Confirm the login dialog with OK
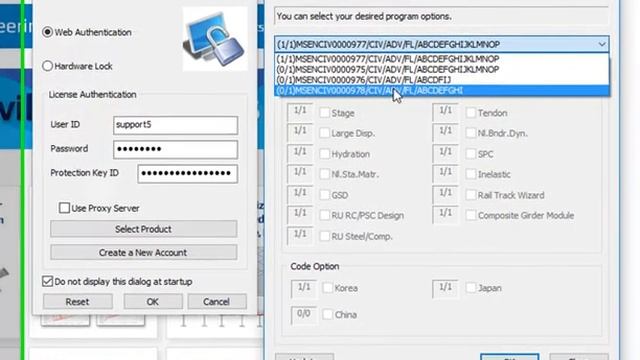Image resolution: width=640 pixels, height=360 pixels. [x=153, y=302]
